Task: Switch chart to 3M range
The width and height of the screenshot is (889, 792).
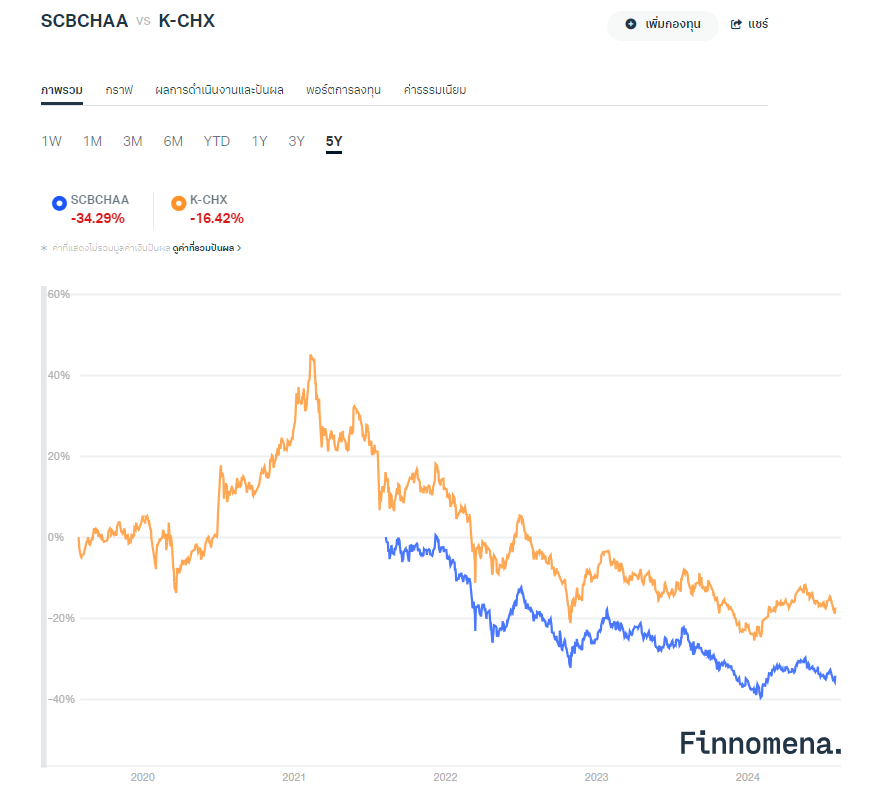Action: click(x=133, y=141)
